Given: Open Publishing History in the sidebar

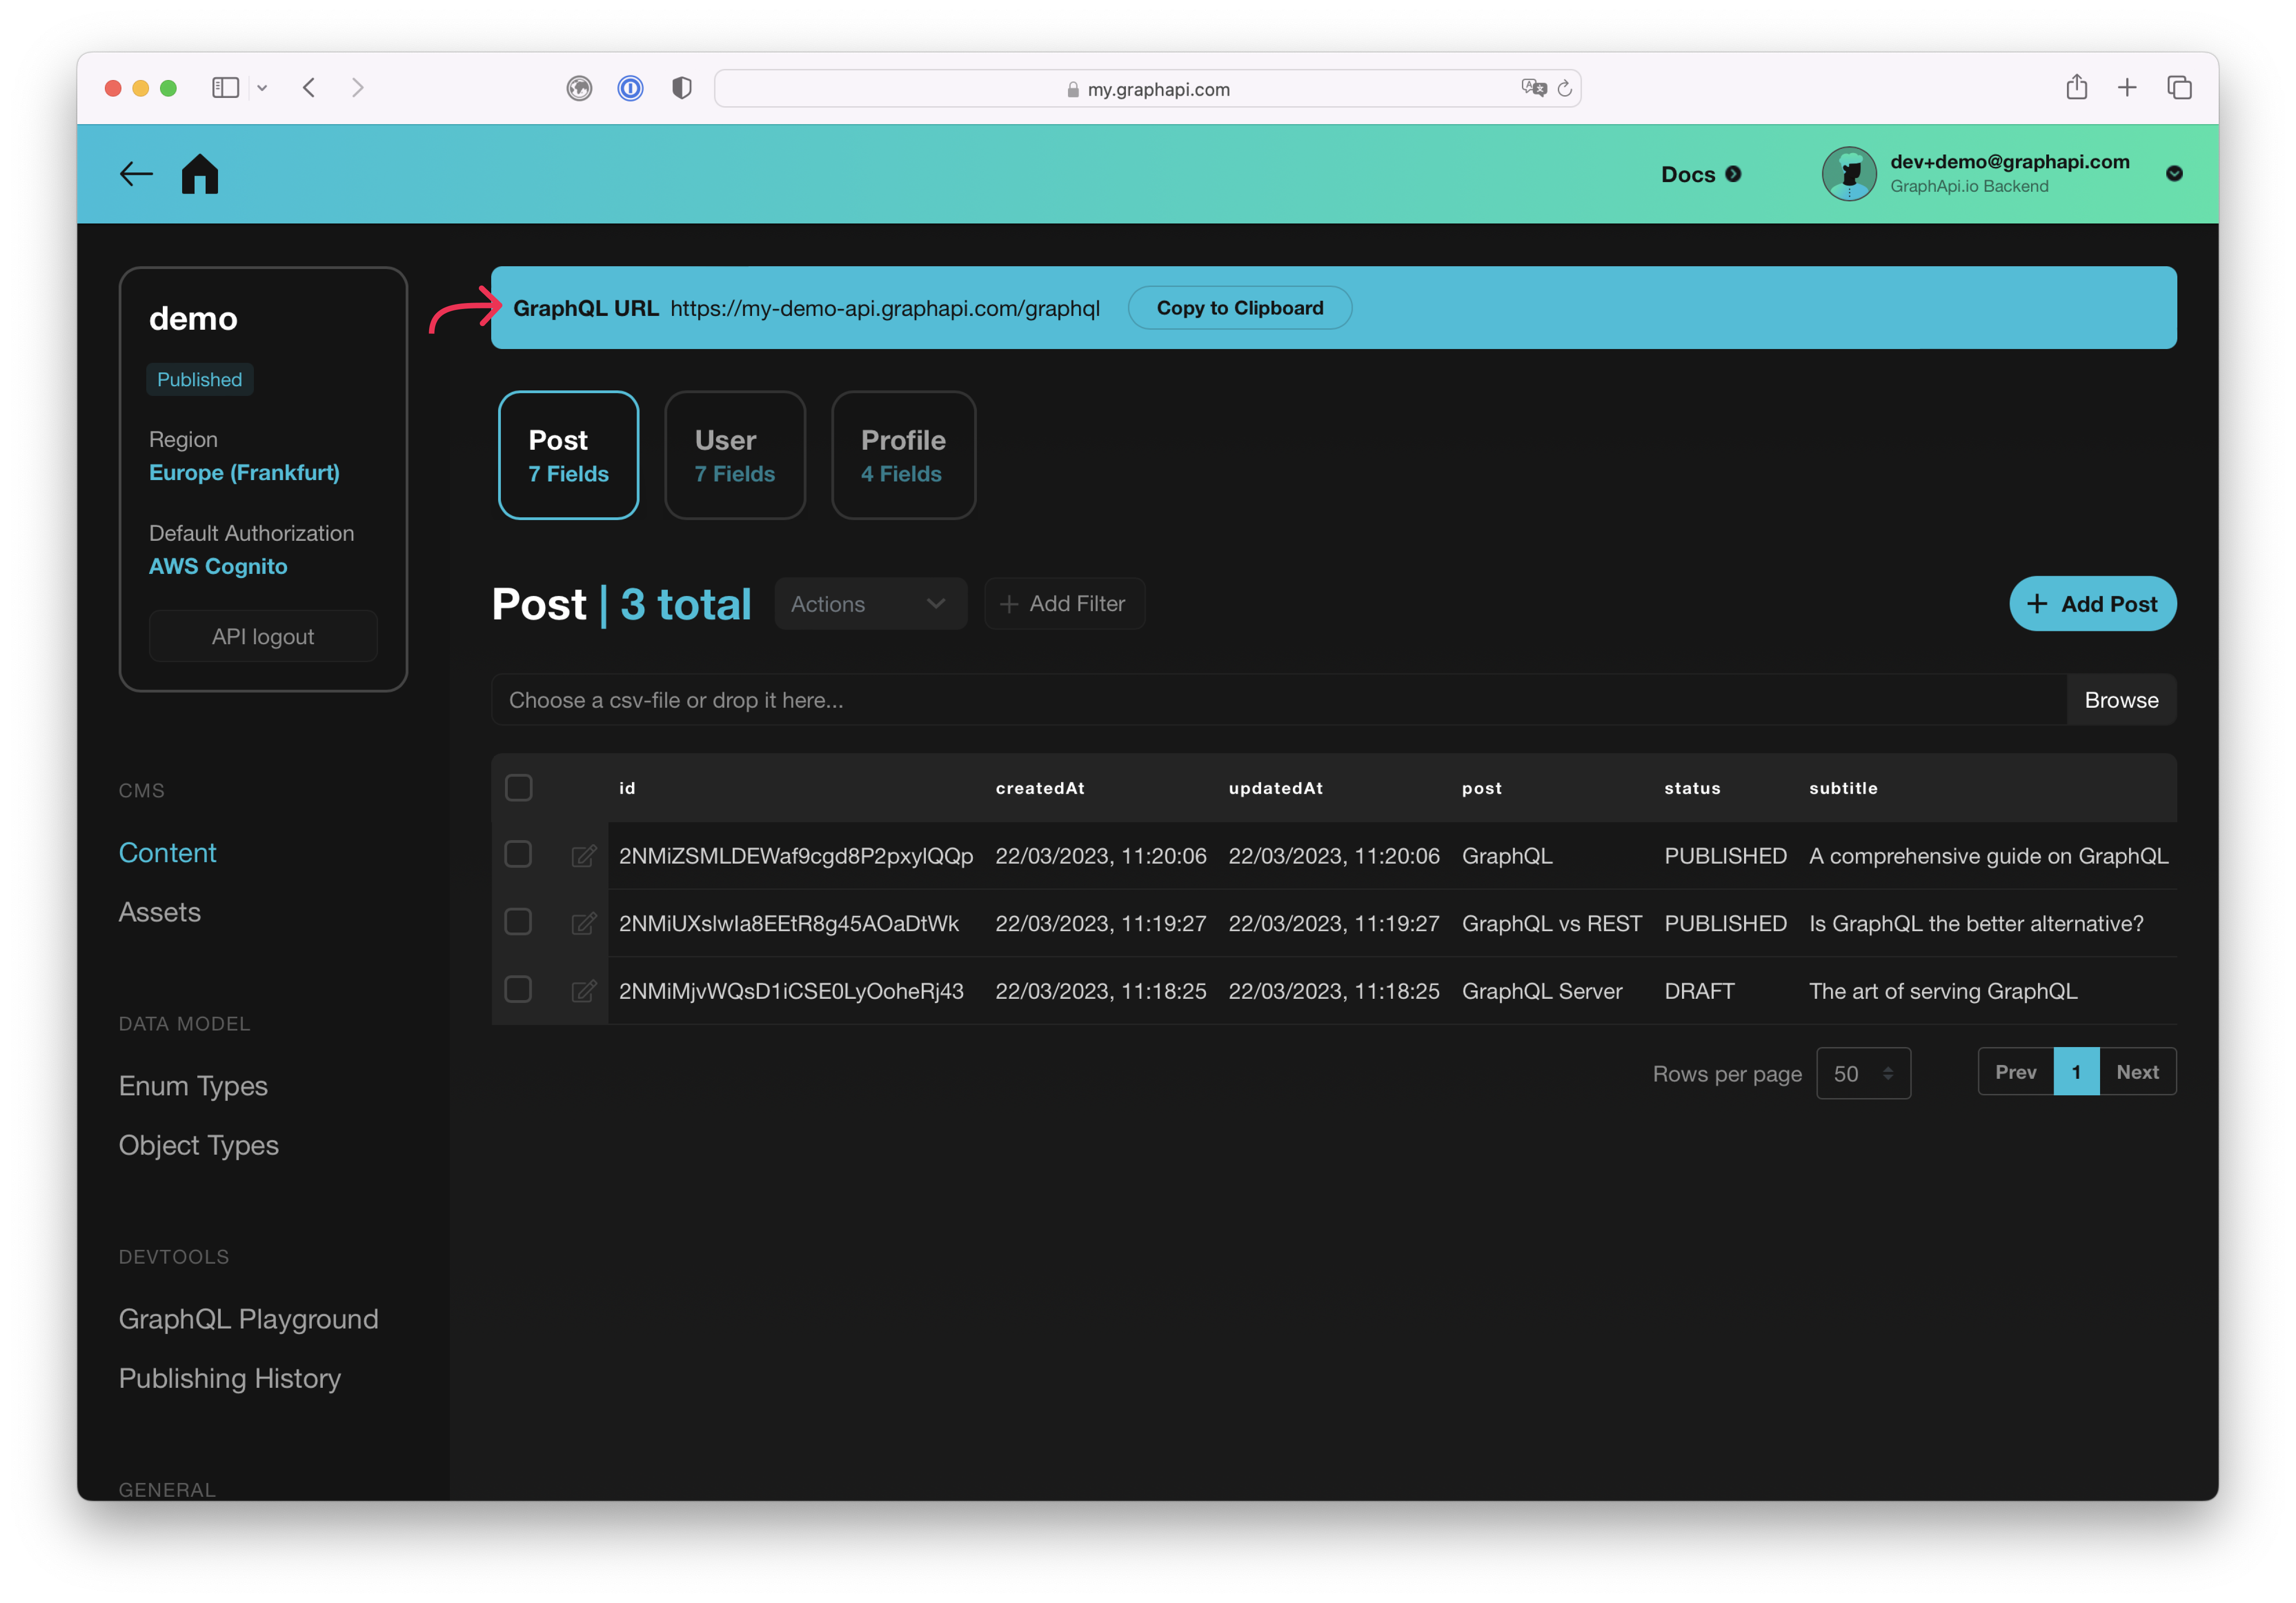Looking at the screenshot, I should click(229, 1378).
